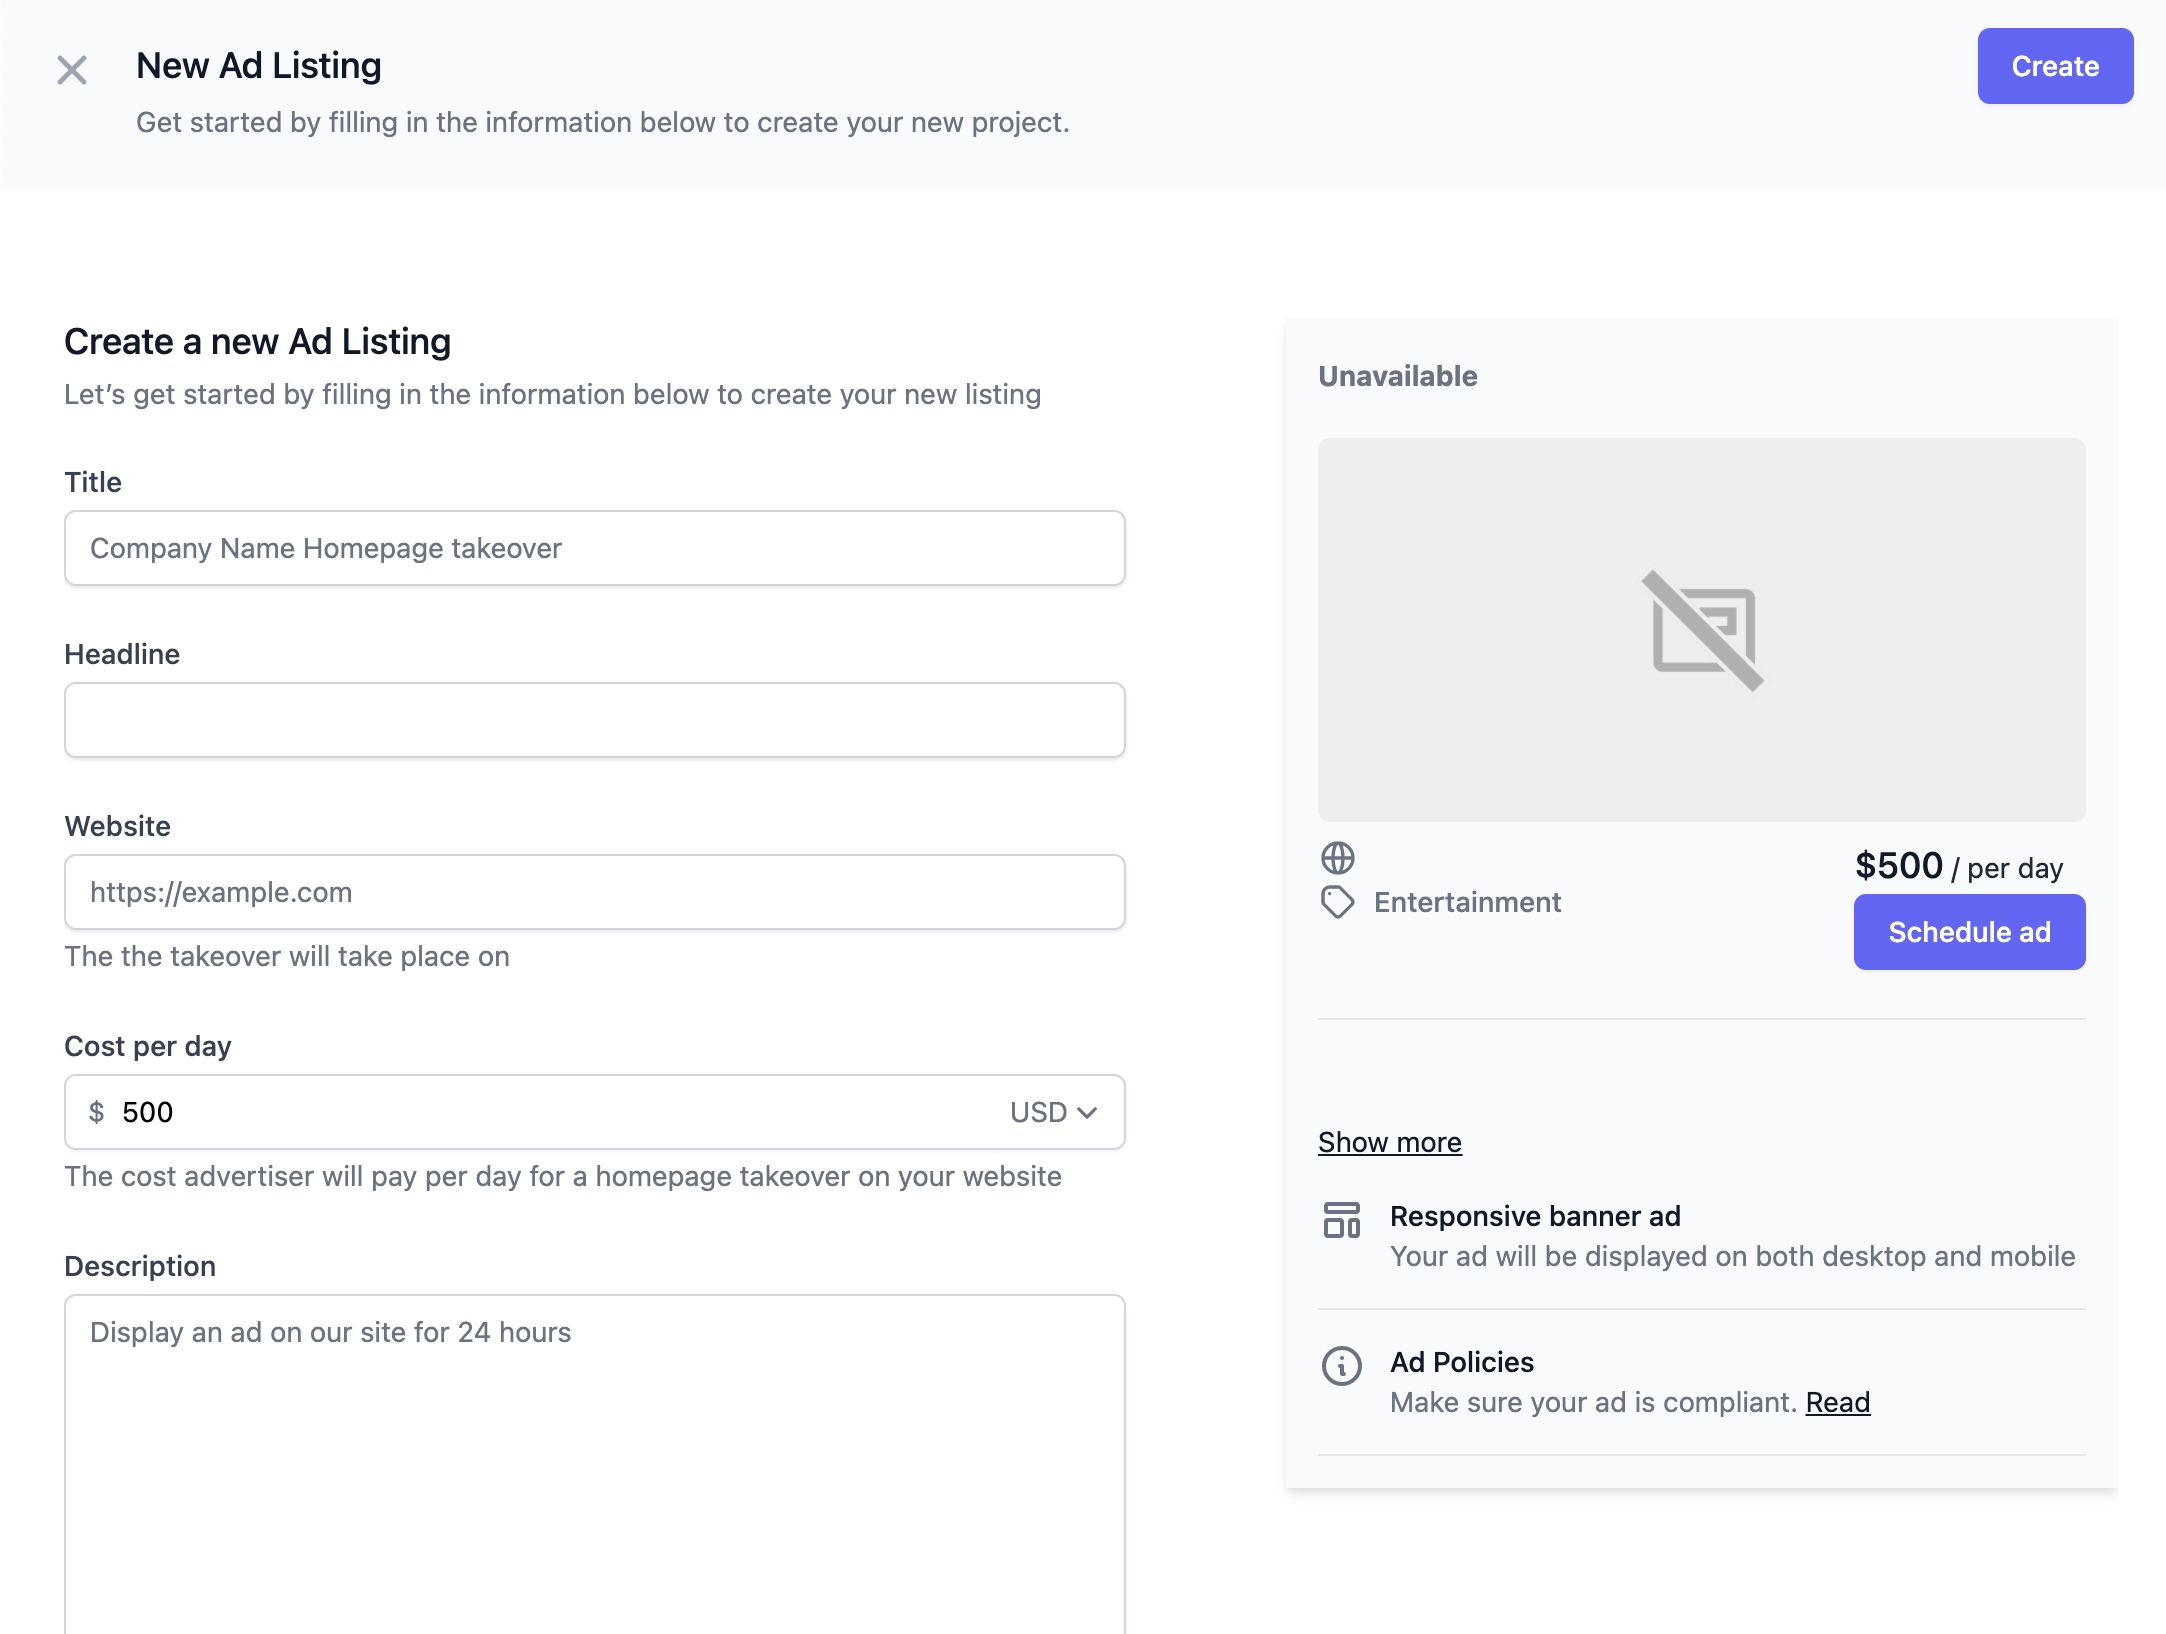Click the globe website icon
2166x1634 pixels.
1337,858
